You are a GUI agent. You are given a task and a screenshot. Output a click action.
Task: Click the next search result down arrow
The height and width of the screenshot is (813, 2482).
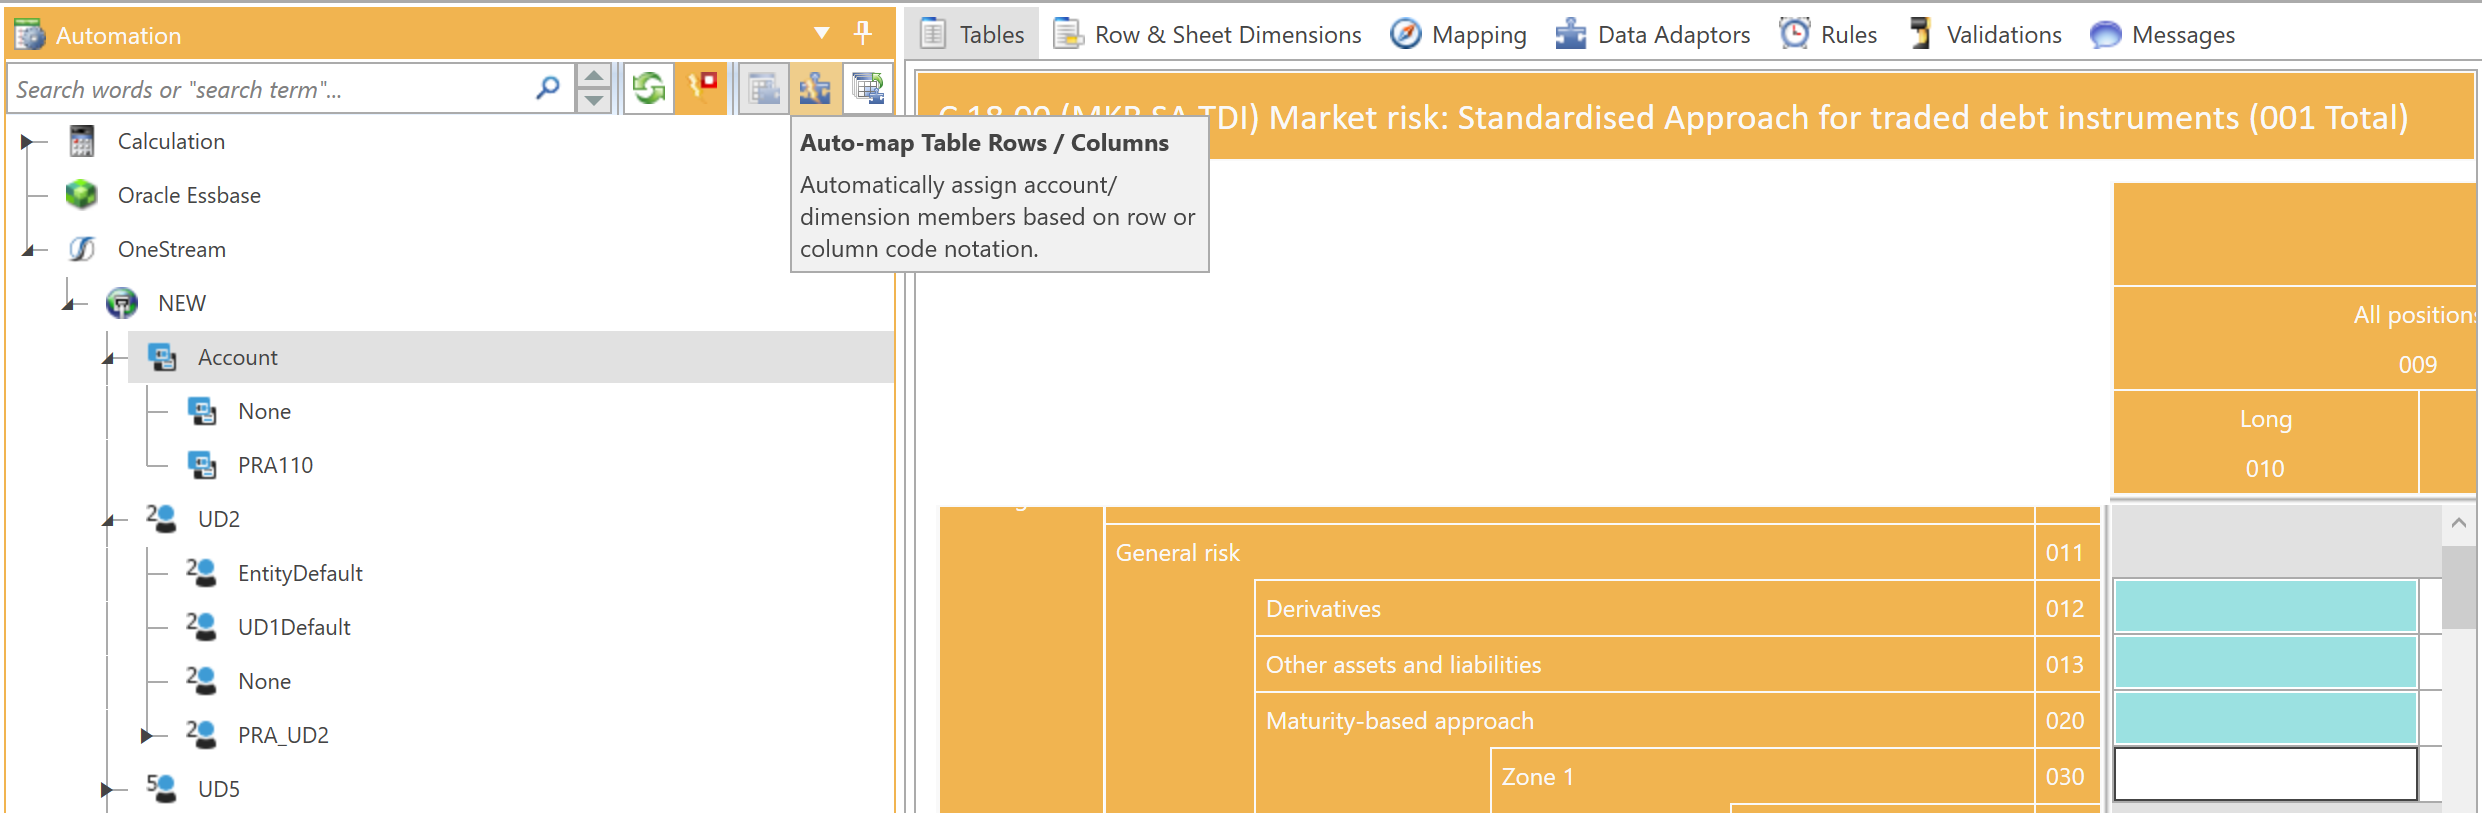[x=594, y=101]
